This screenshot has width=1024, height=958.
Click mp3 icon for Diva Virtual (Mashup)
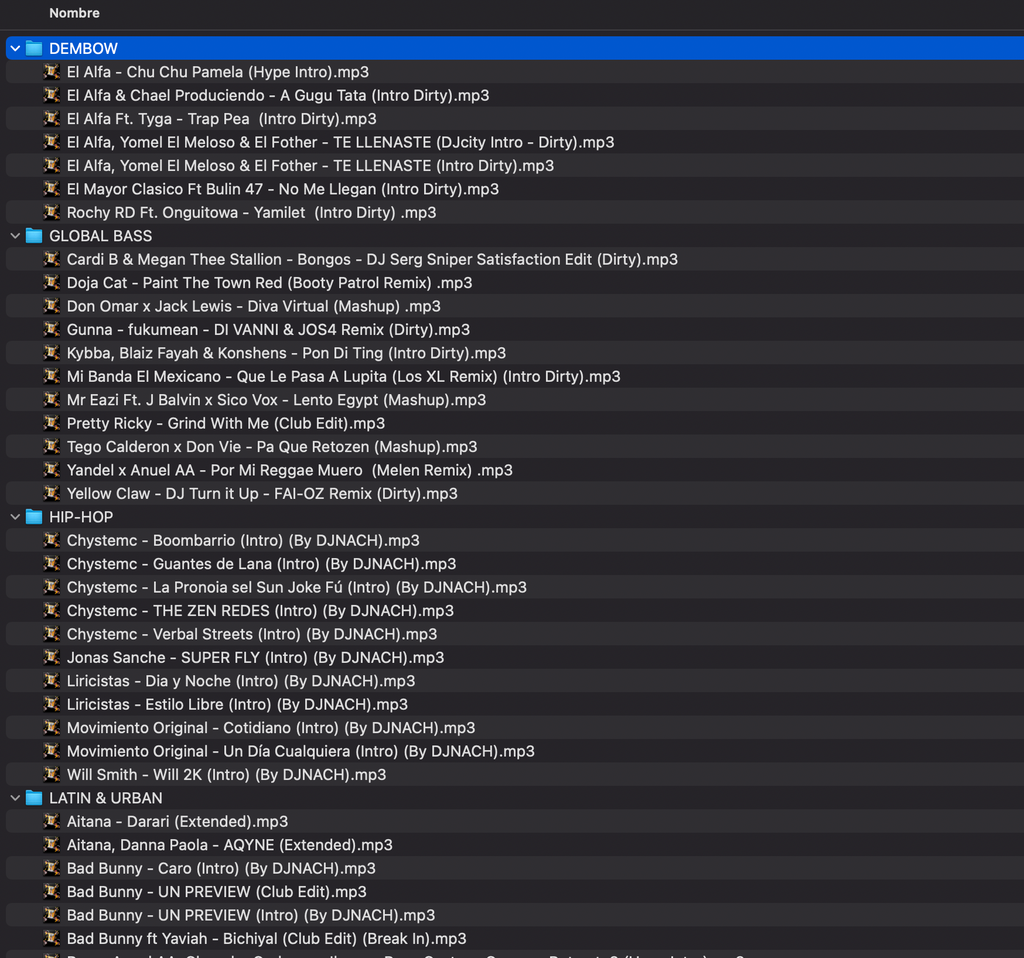tap(52, 306)
